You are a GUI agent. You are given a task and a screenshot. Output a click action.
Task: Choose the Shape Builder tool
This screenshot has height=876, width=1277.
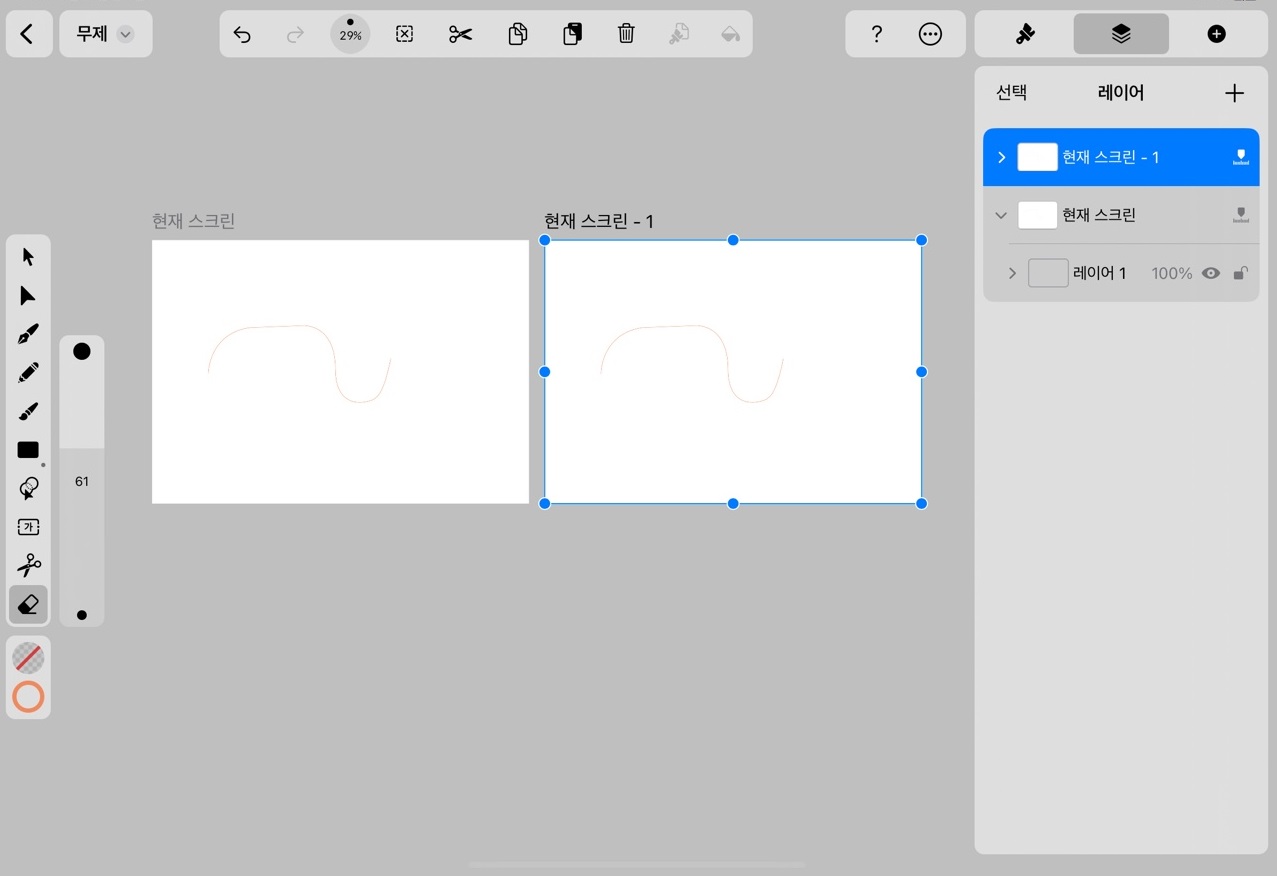(x=28, y=488)
